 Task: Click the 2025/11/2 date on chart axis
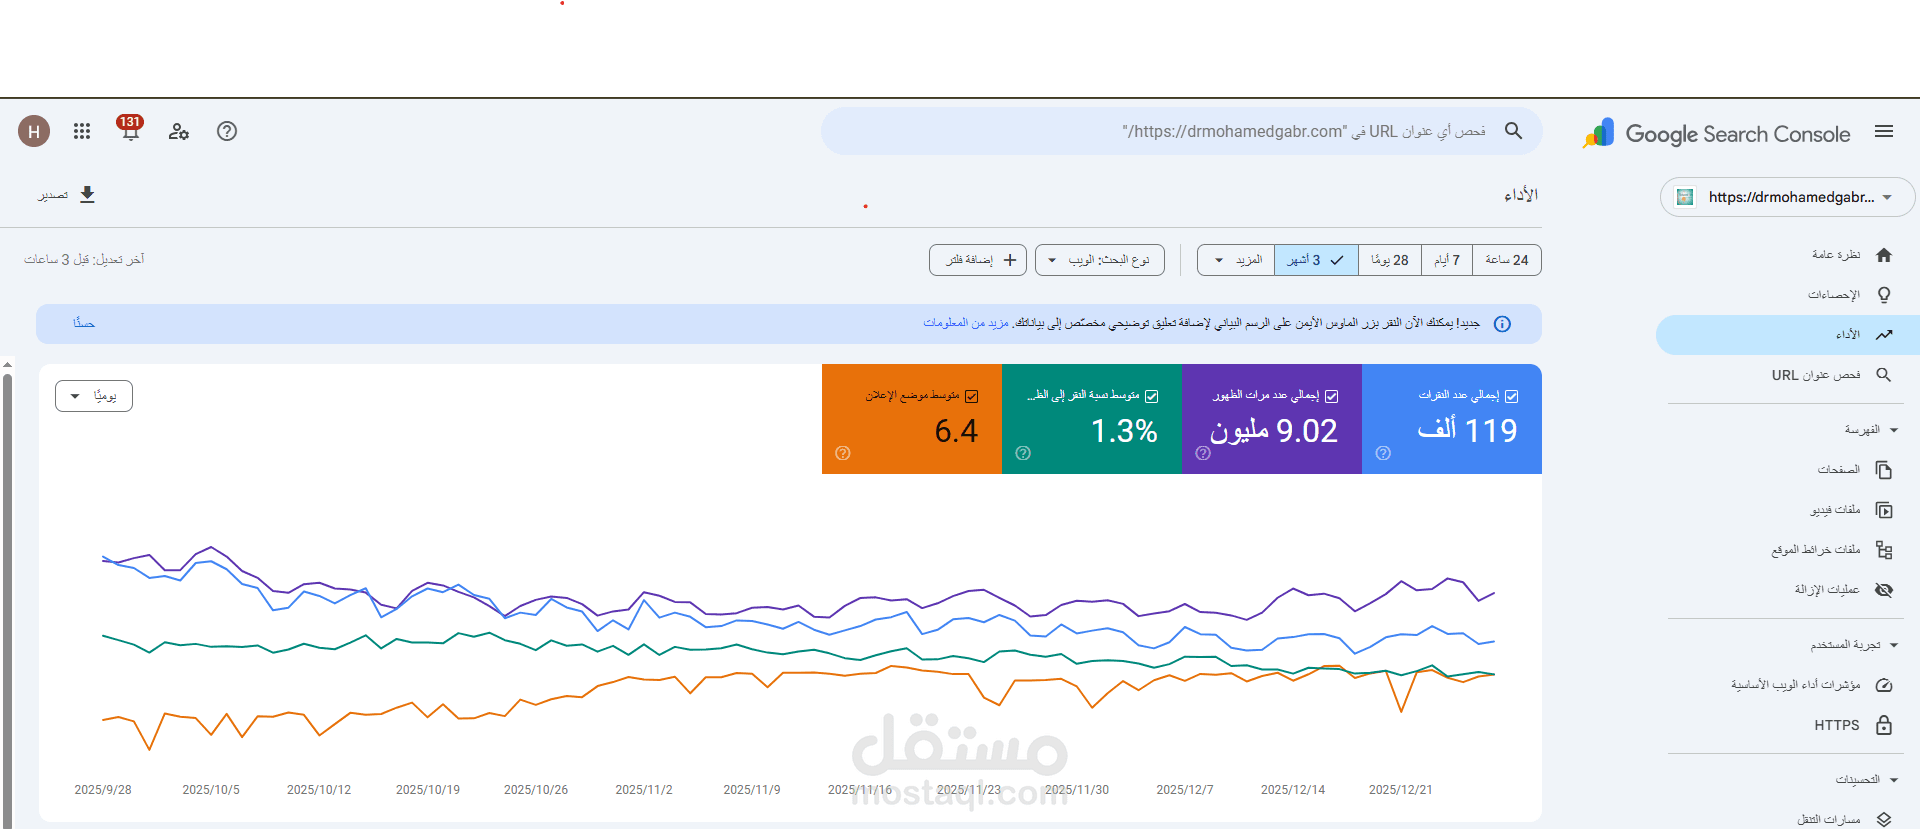[644, 790]
